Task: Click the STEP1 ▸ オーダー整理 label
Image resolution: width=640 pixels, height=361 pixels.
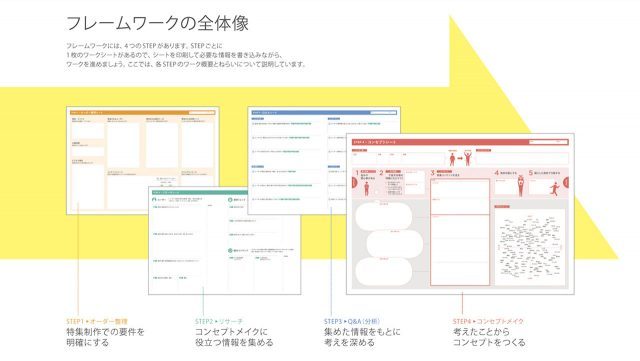Action: tap(97, 321)
